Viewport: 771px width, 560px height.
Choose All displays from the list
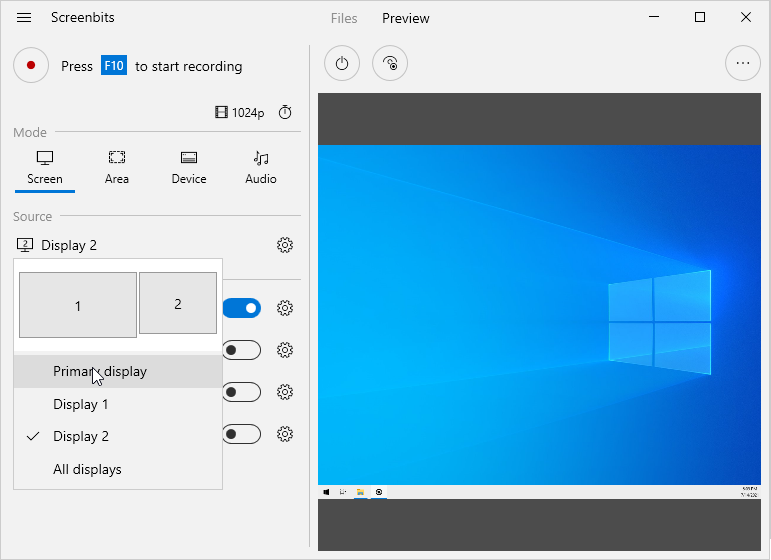pos(118,470)
